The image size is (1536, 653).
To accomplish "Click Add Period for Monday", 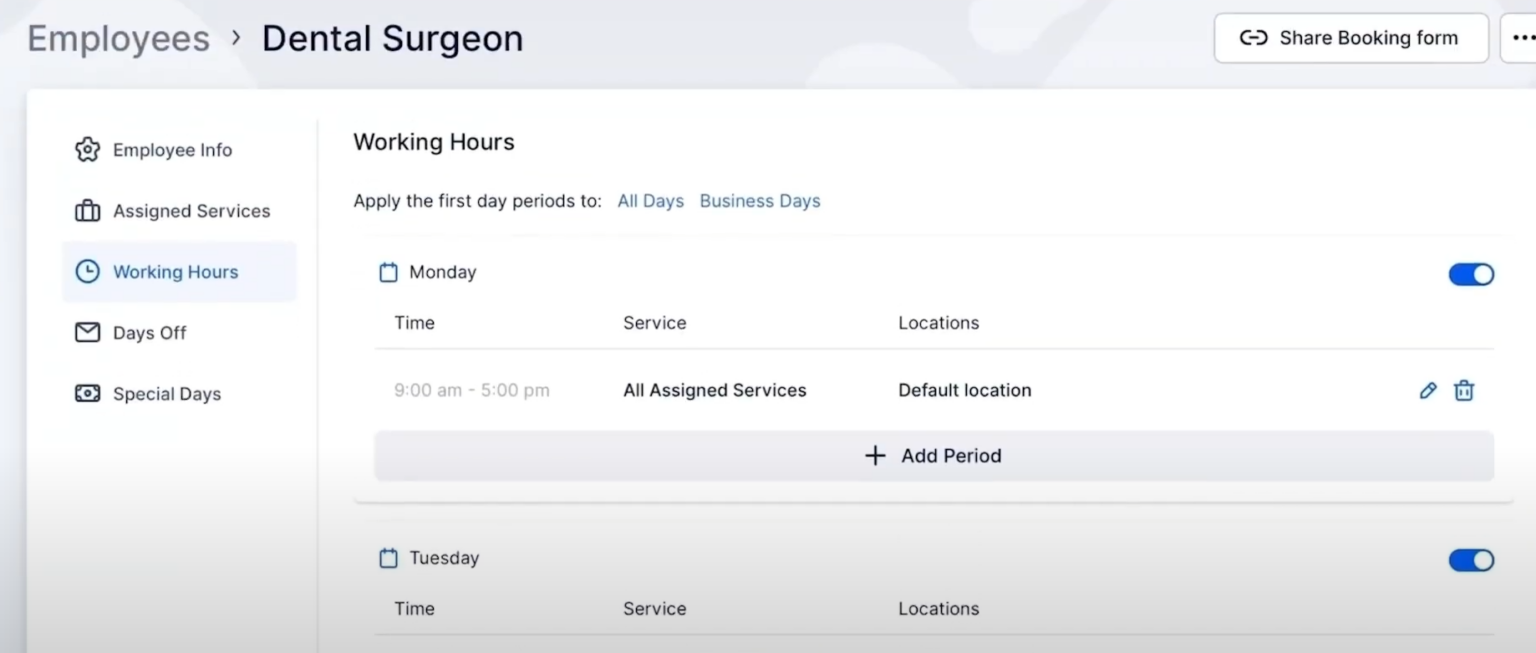I will coord(932,455).
